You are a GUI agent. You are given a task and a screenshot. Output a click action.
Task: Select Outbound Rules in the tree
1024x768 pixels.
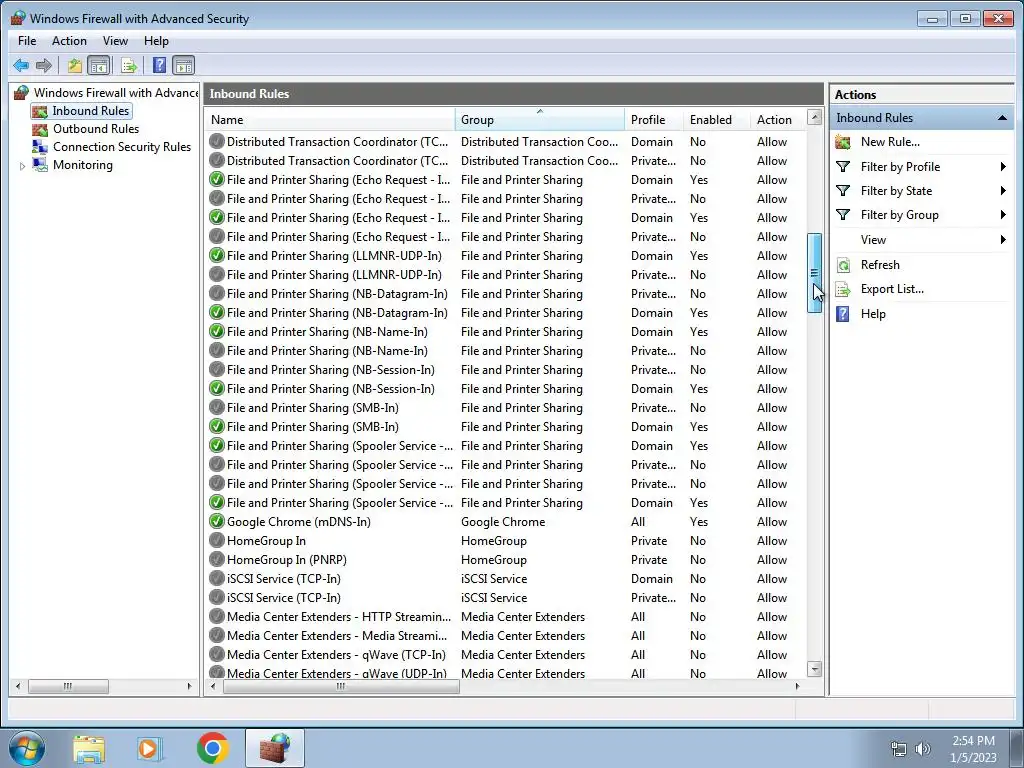tap(96, 129)
